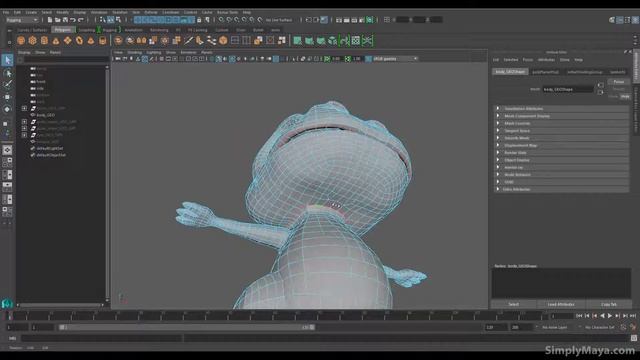The image size is (640, 360).
Task: Click the Copy Tab button
Action: (609, 304)
